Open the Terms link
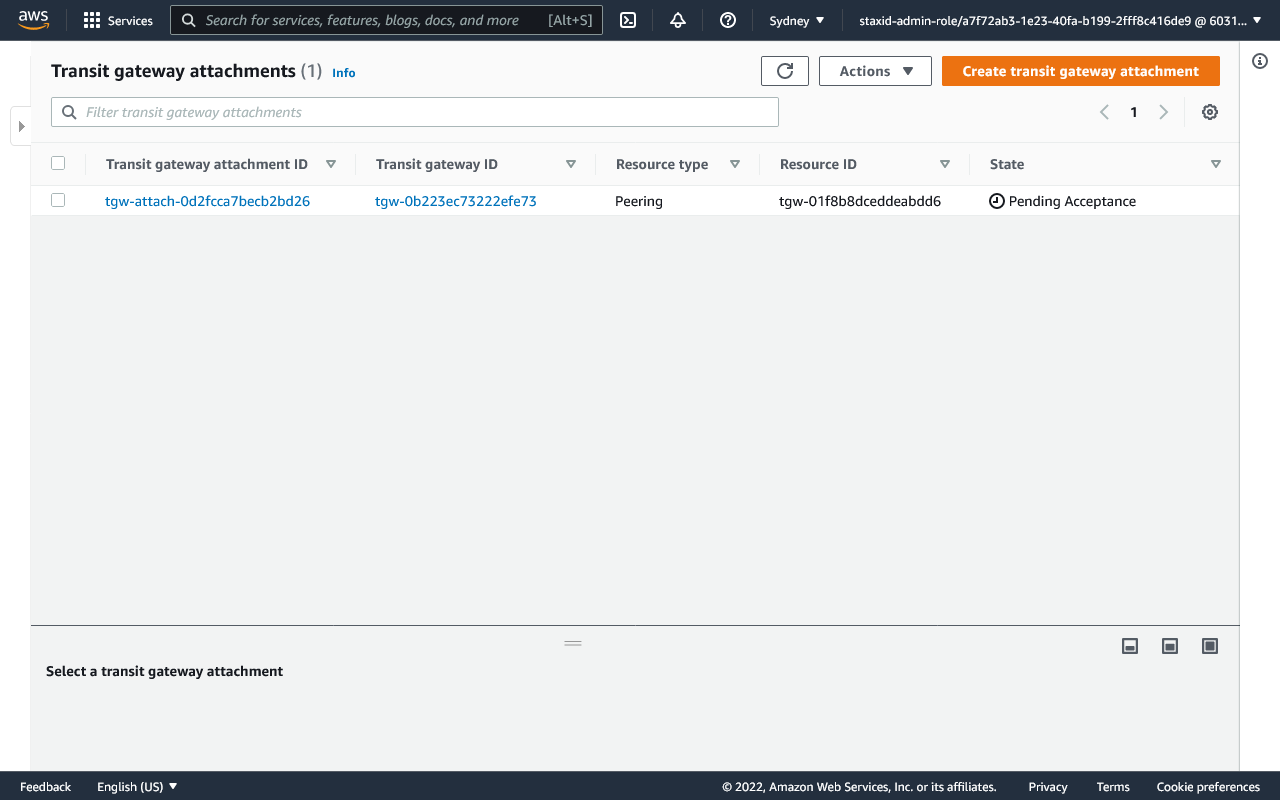1280x800 pixels. (x=1113, y=787)
